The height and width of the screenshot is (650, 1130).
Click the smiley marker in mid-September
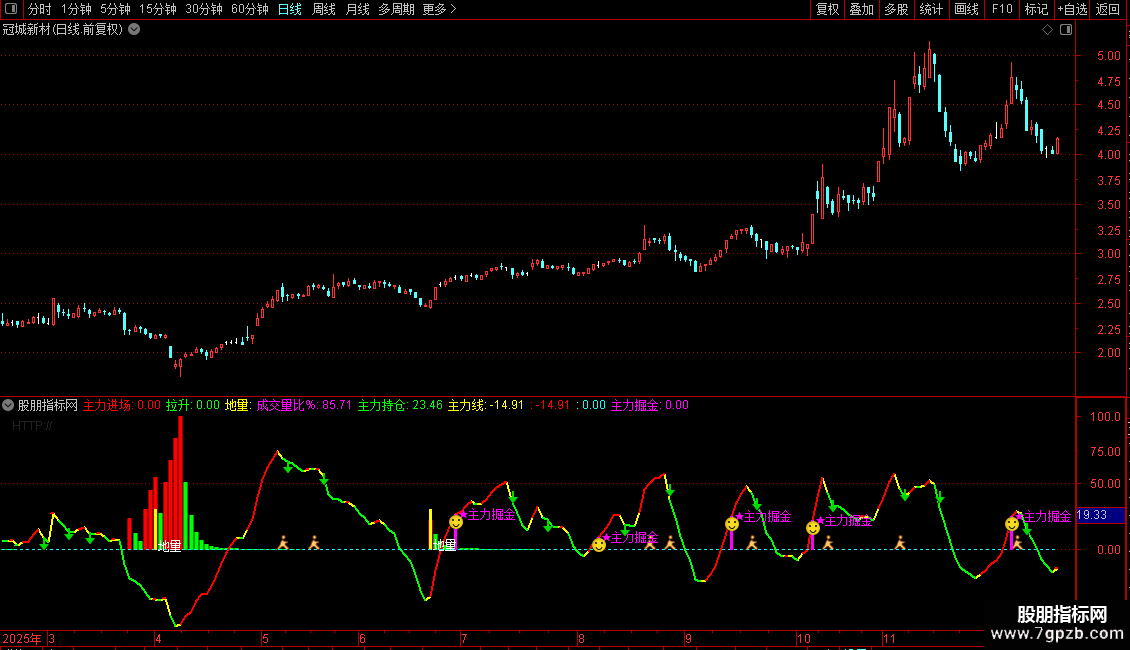point(732,524)
